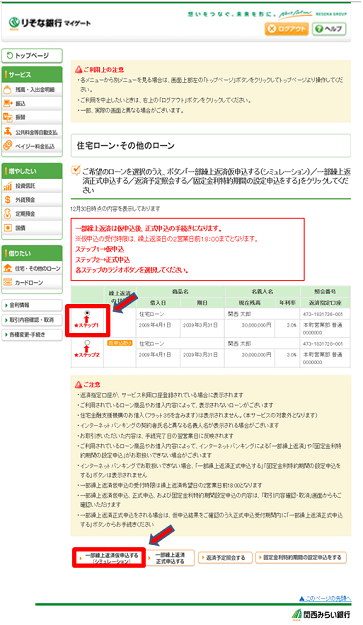Select the ステップ1 radio button
Image resolution: width=363 pixels, height=625 pixels.
click(x=87, y=313)
